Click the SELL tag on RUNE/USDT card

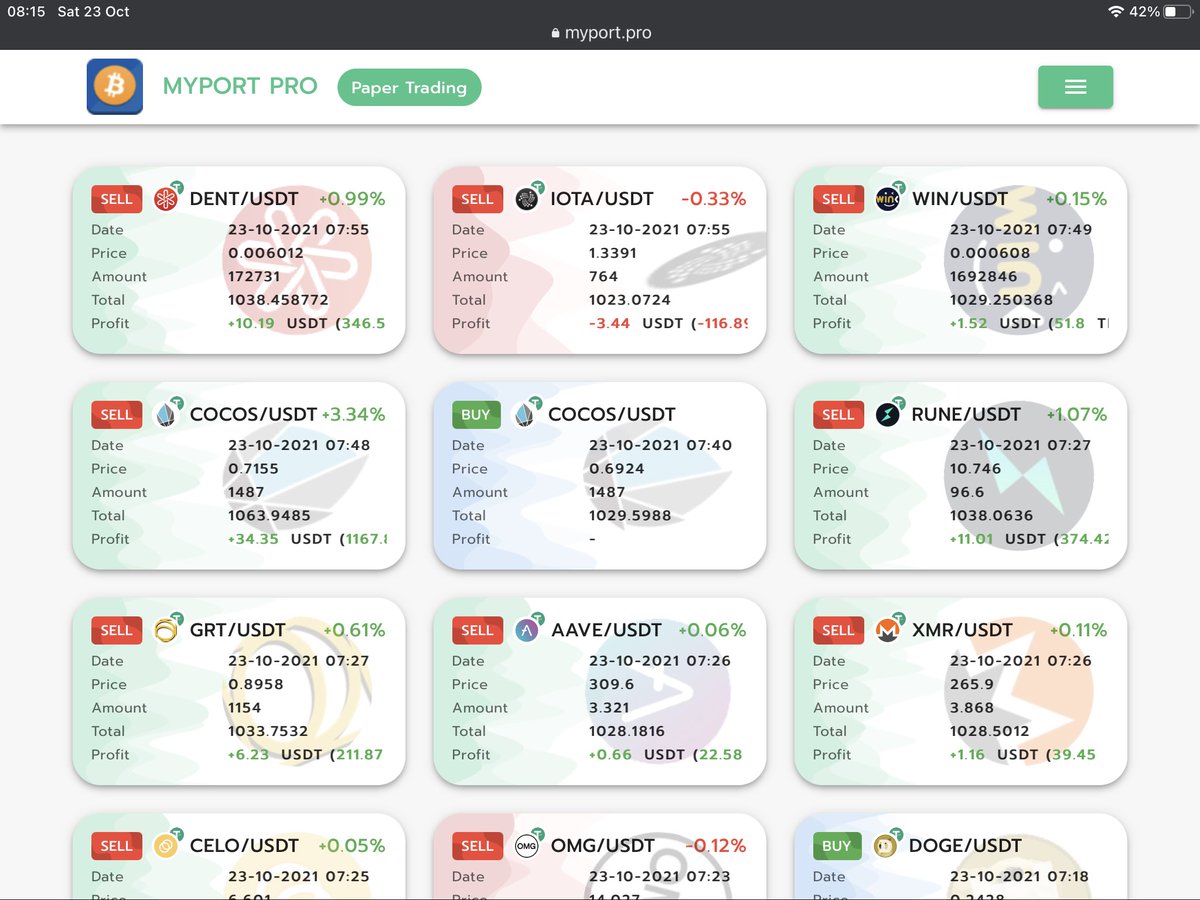point(838,414)
